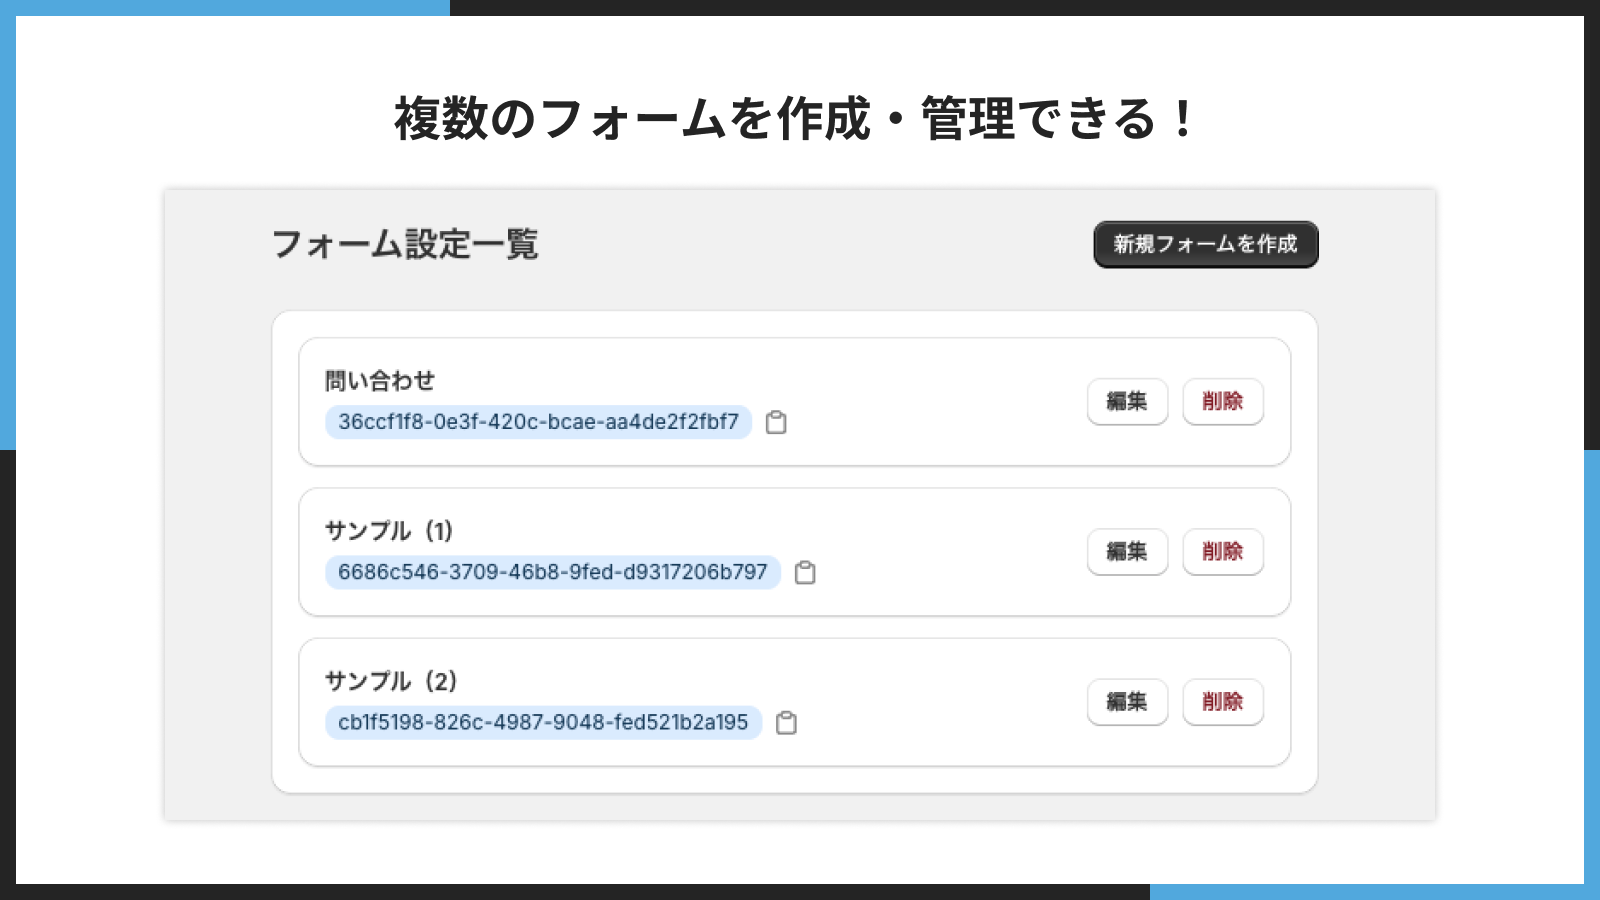Screen dimensions: 1600x900
Task: Edit the 問い合わせ form via 編集
Action: coord(1127,401)
